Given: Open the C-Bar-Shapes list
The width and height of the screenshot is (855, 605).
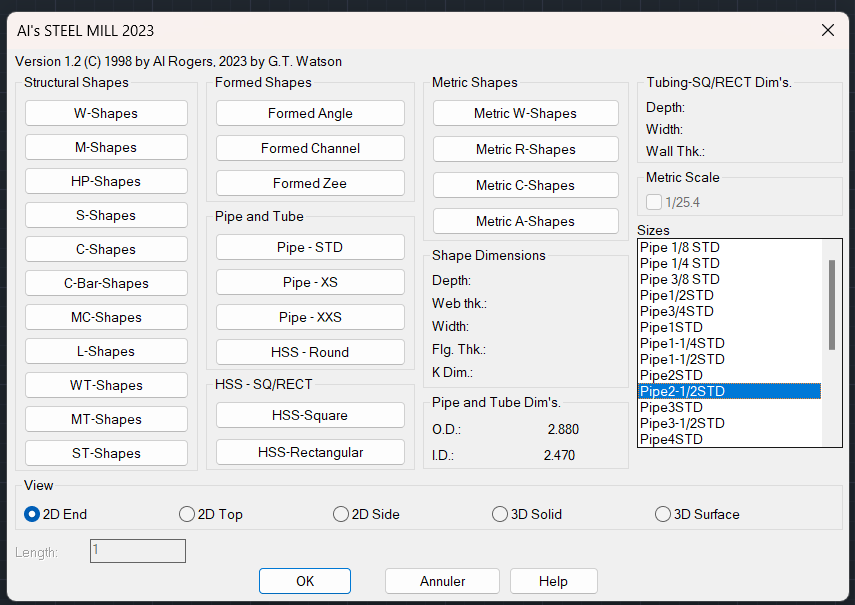Looking at the screenshot, I should click(106, 283).
